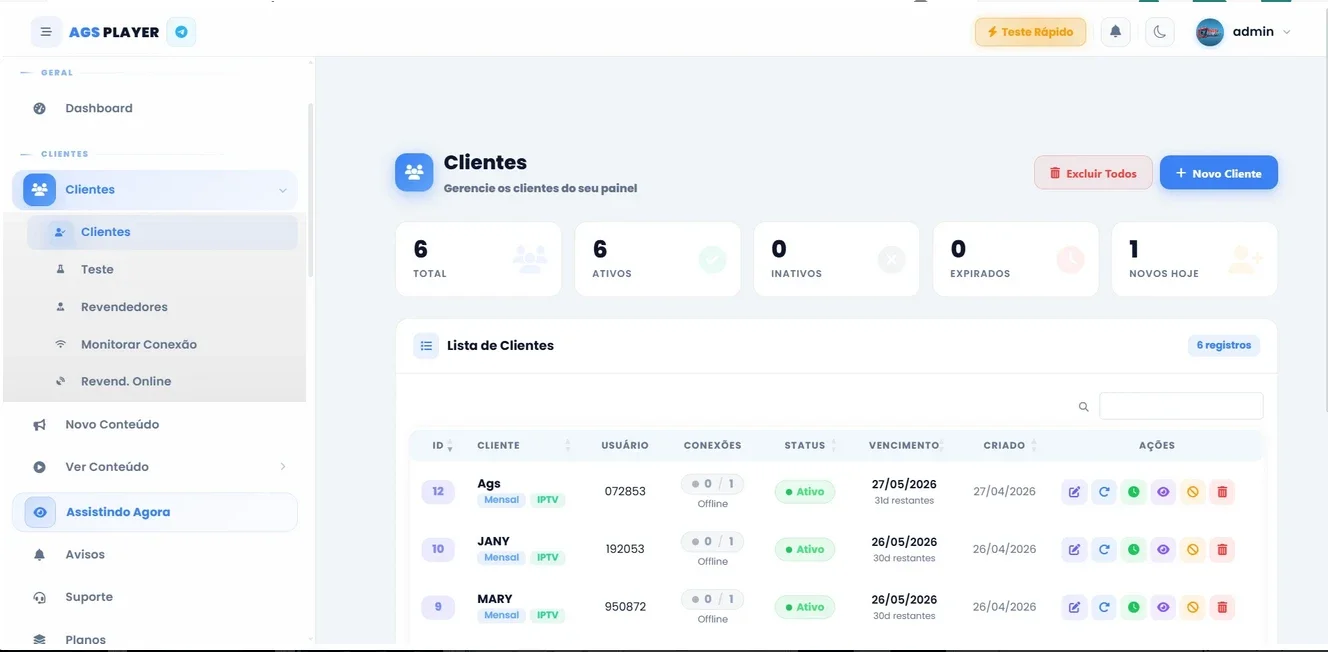Click ID badge 12

438,492
